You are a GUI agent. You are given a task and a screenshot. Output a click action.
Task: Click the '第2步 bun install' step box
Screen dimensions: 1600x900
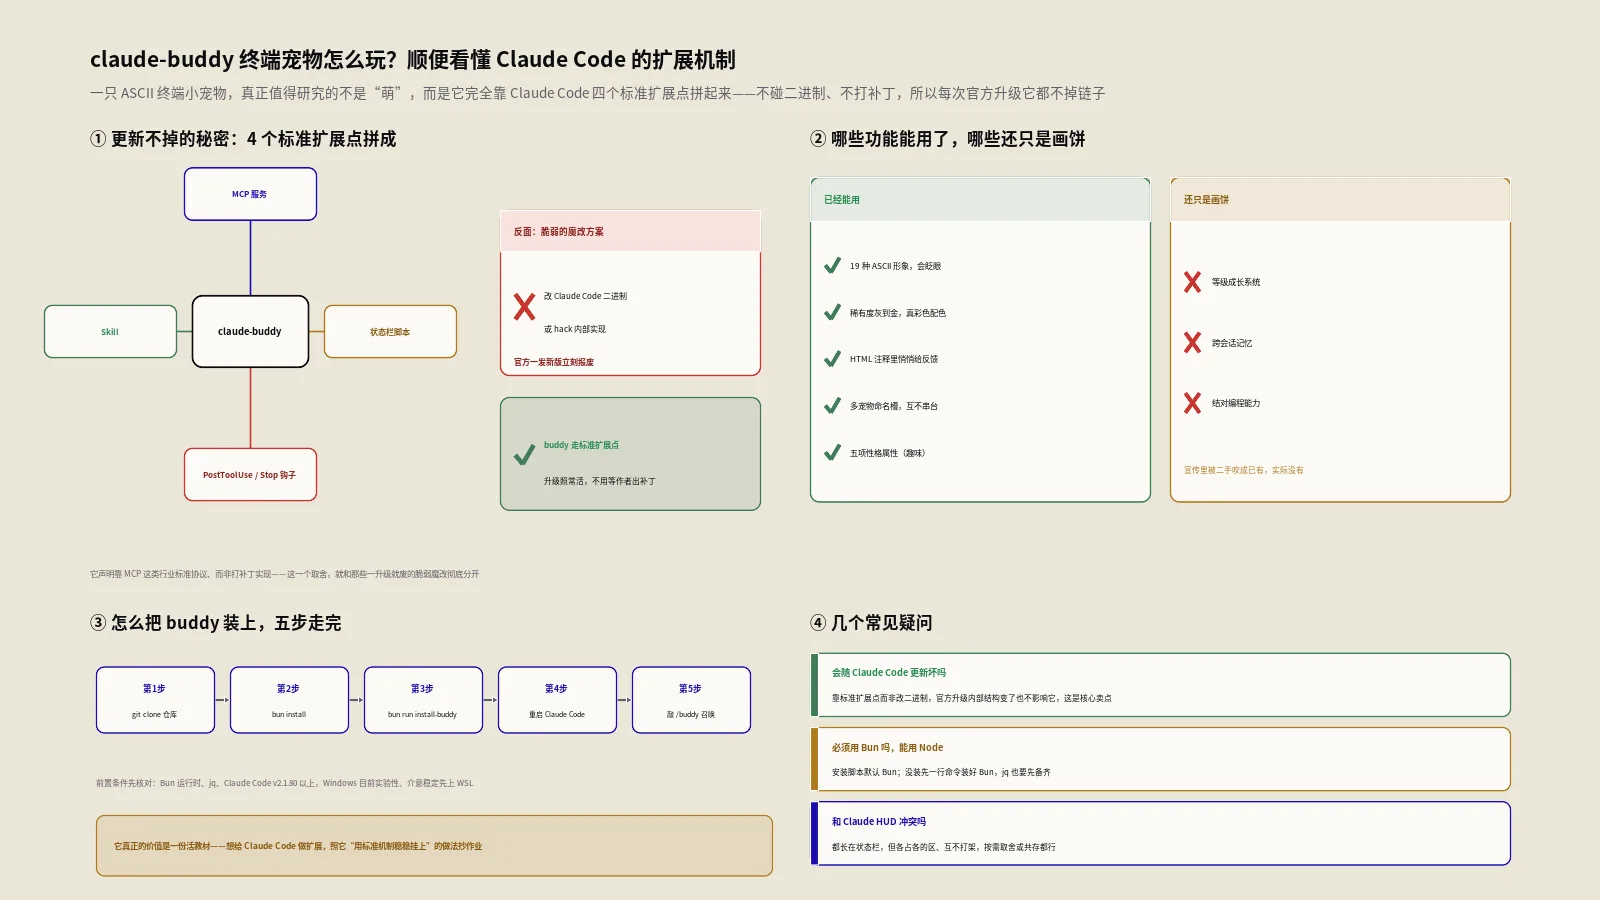[289, 700]
